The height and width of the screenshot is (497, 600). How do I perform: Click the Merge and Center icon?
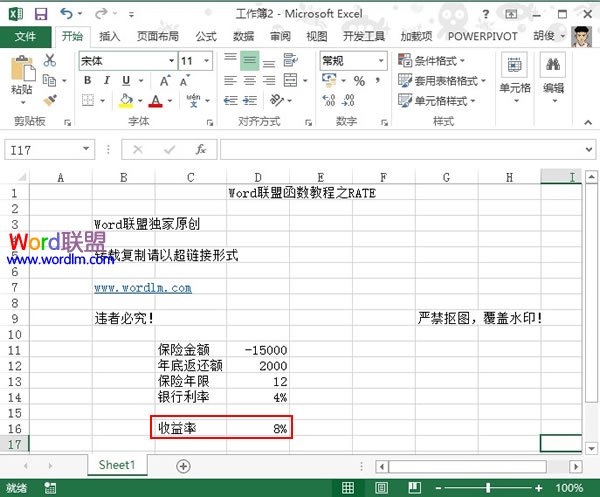coord(290,80)
